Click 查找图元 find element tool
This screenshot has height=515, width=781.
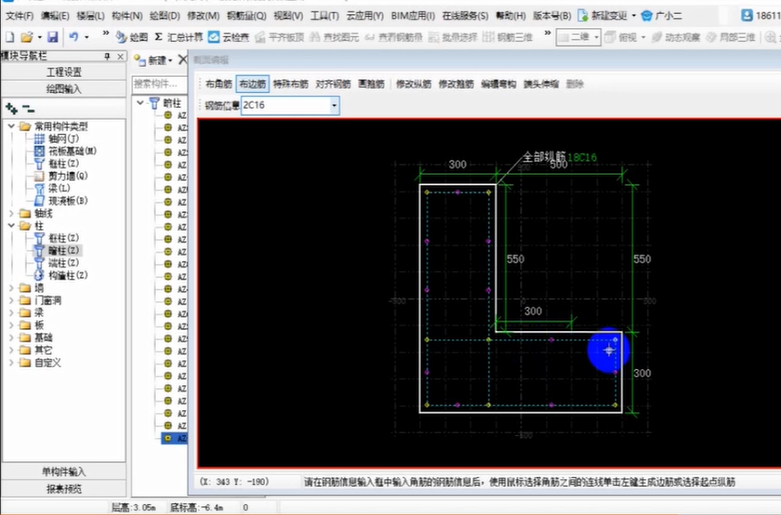(x=334, y=37)
